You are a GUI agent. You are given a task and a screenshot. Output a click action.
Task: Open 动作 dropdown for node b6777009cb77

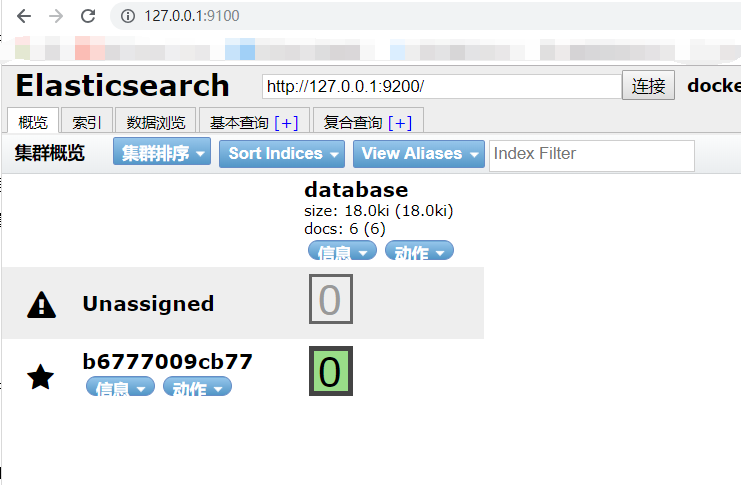click(x=197, y=387)
